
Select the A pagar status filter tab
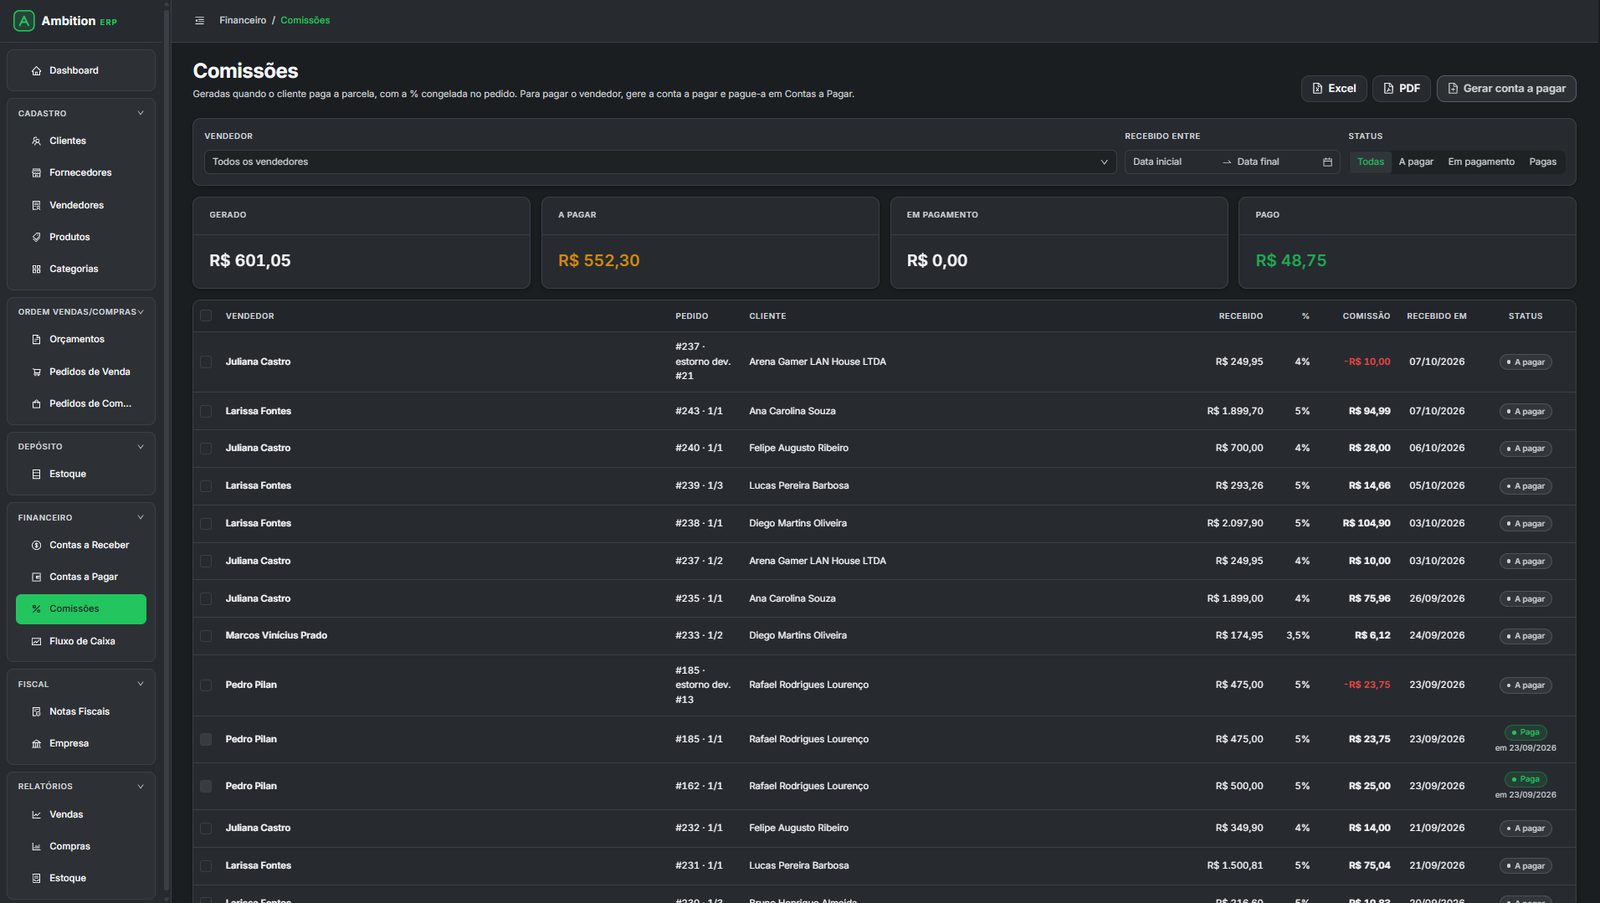tap(1416, 162)
